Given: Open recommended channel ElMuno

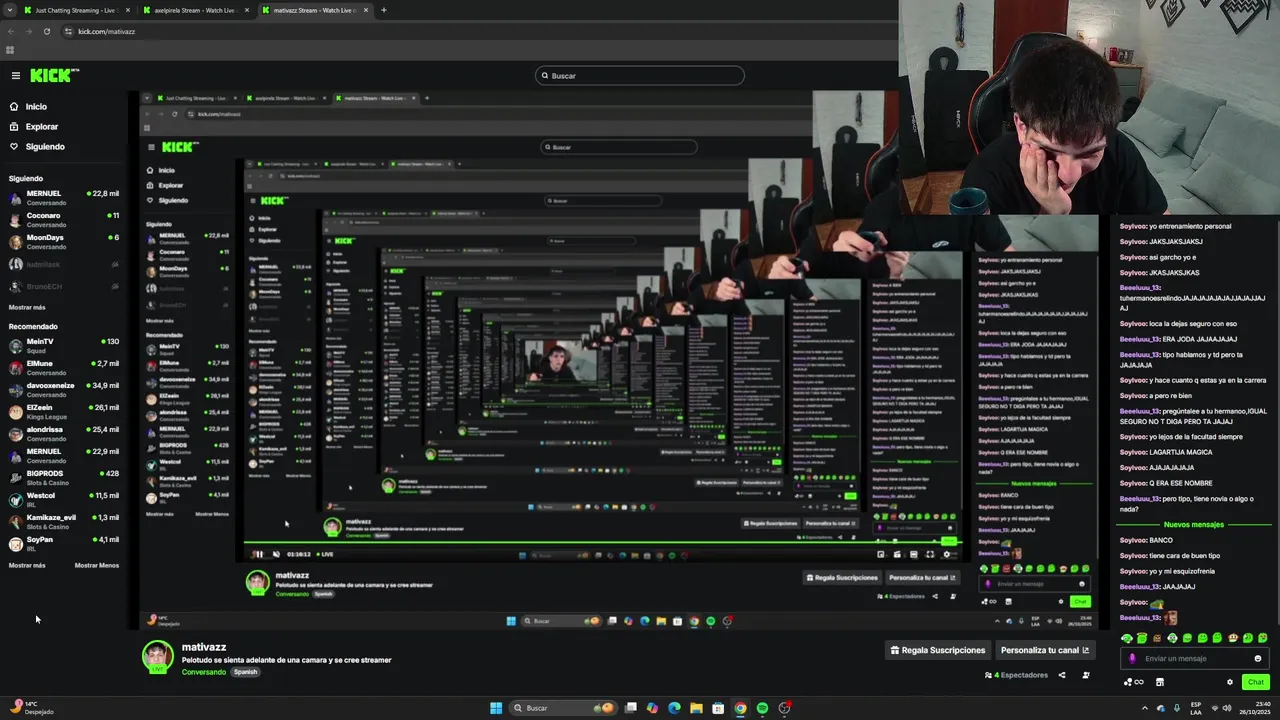Looking at the screenshot, I should pyautogui.click(x=64, y=367).
